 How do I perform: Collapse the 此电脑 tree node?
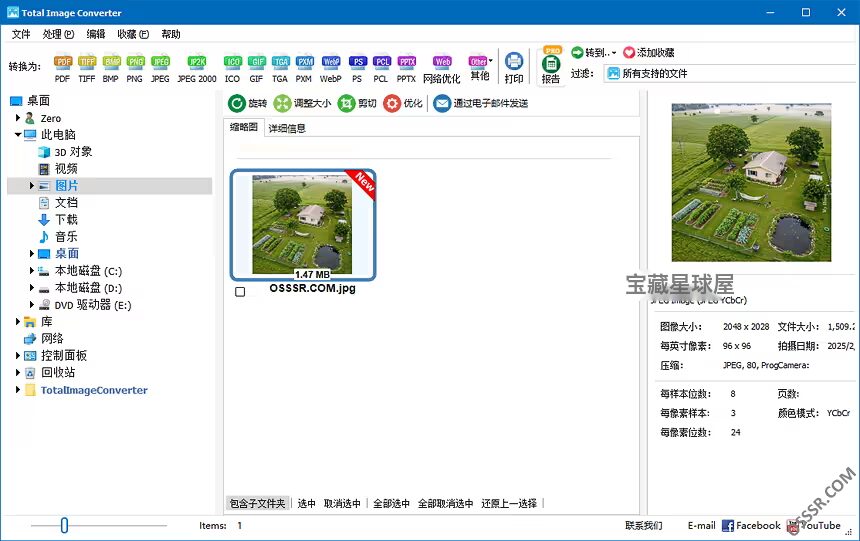(18, 134)
